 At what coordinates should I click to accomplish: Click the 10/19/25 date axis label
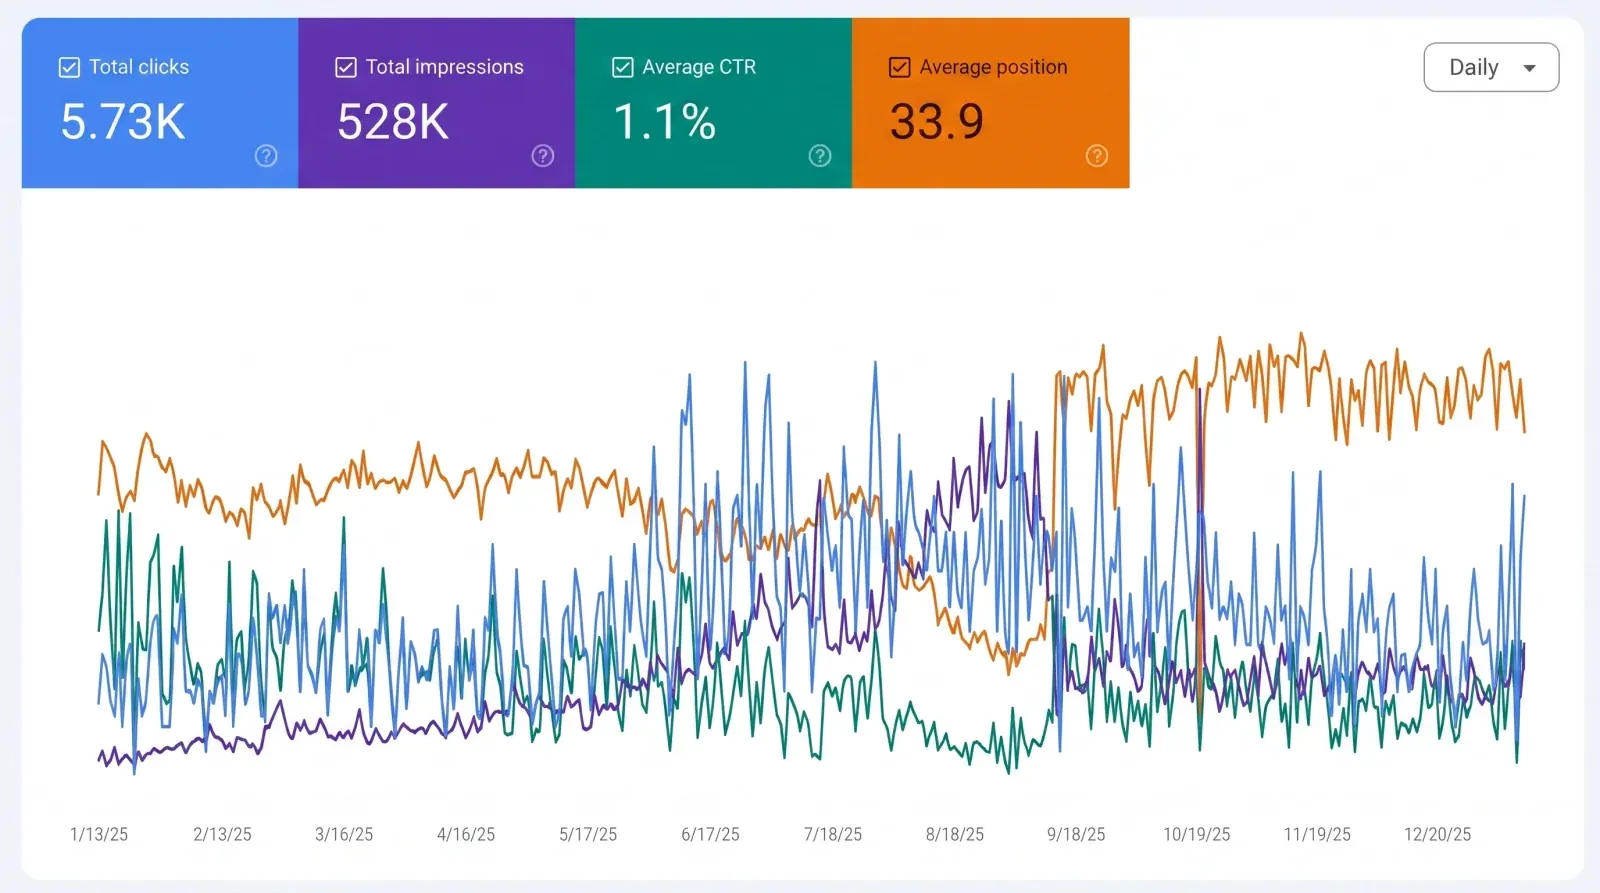point(1197,834)
